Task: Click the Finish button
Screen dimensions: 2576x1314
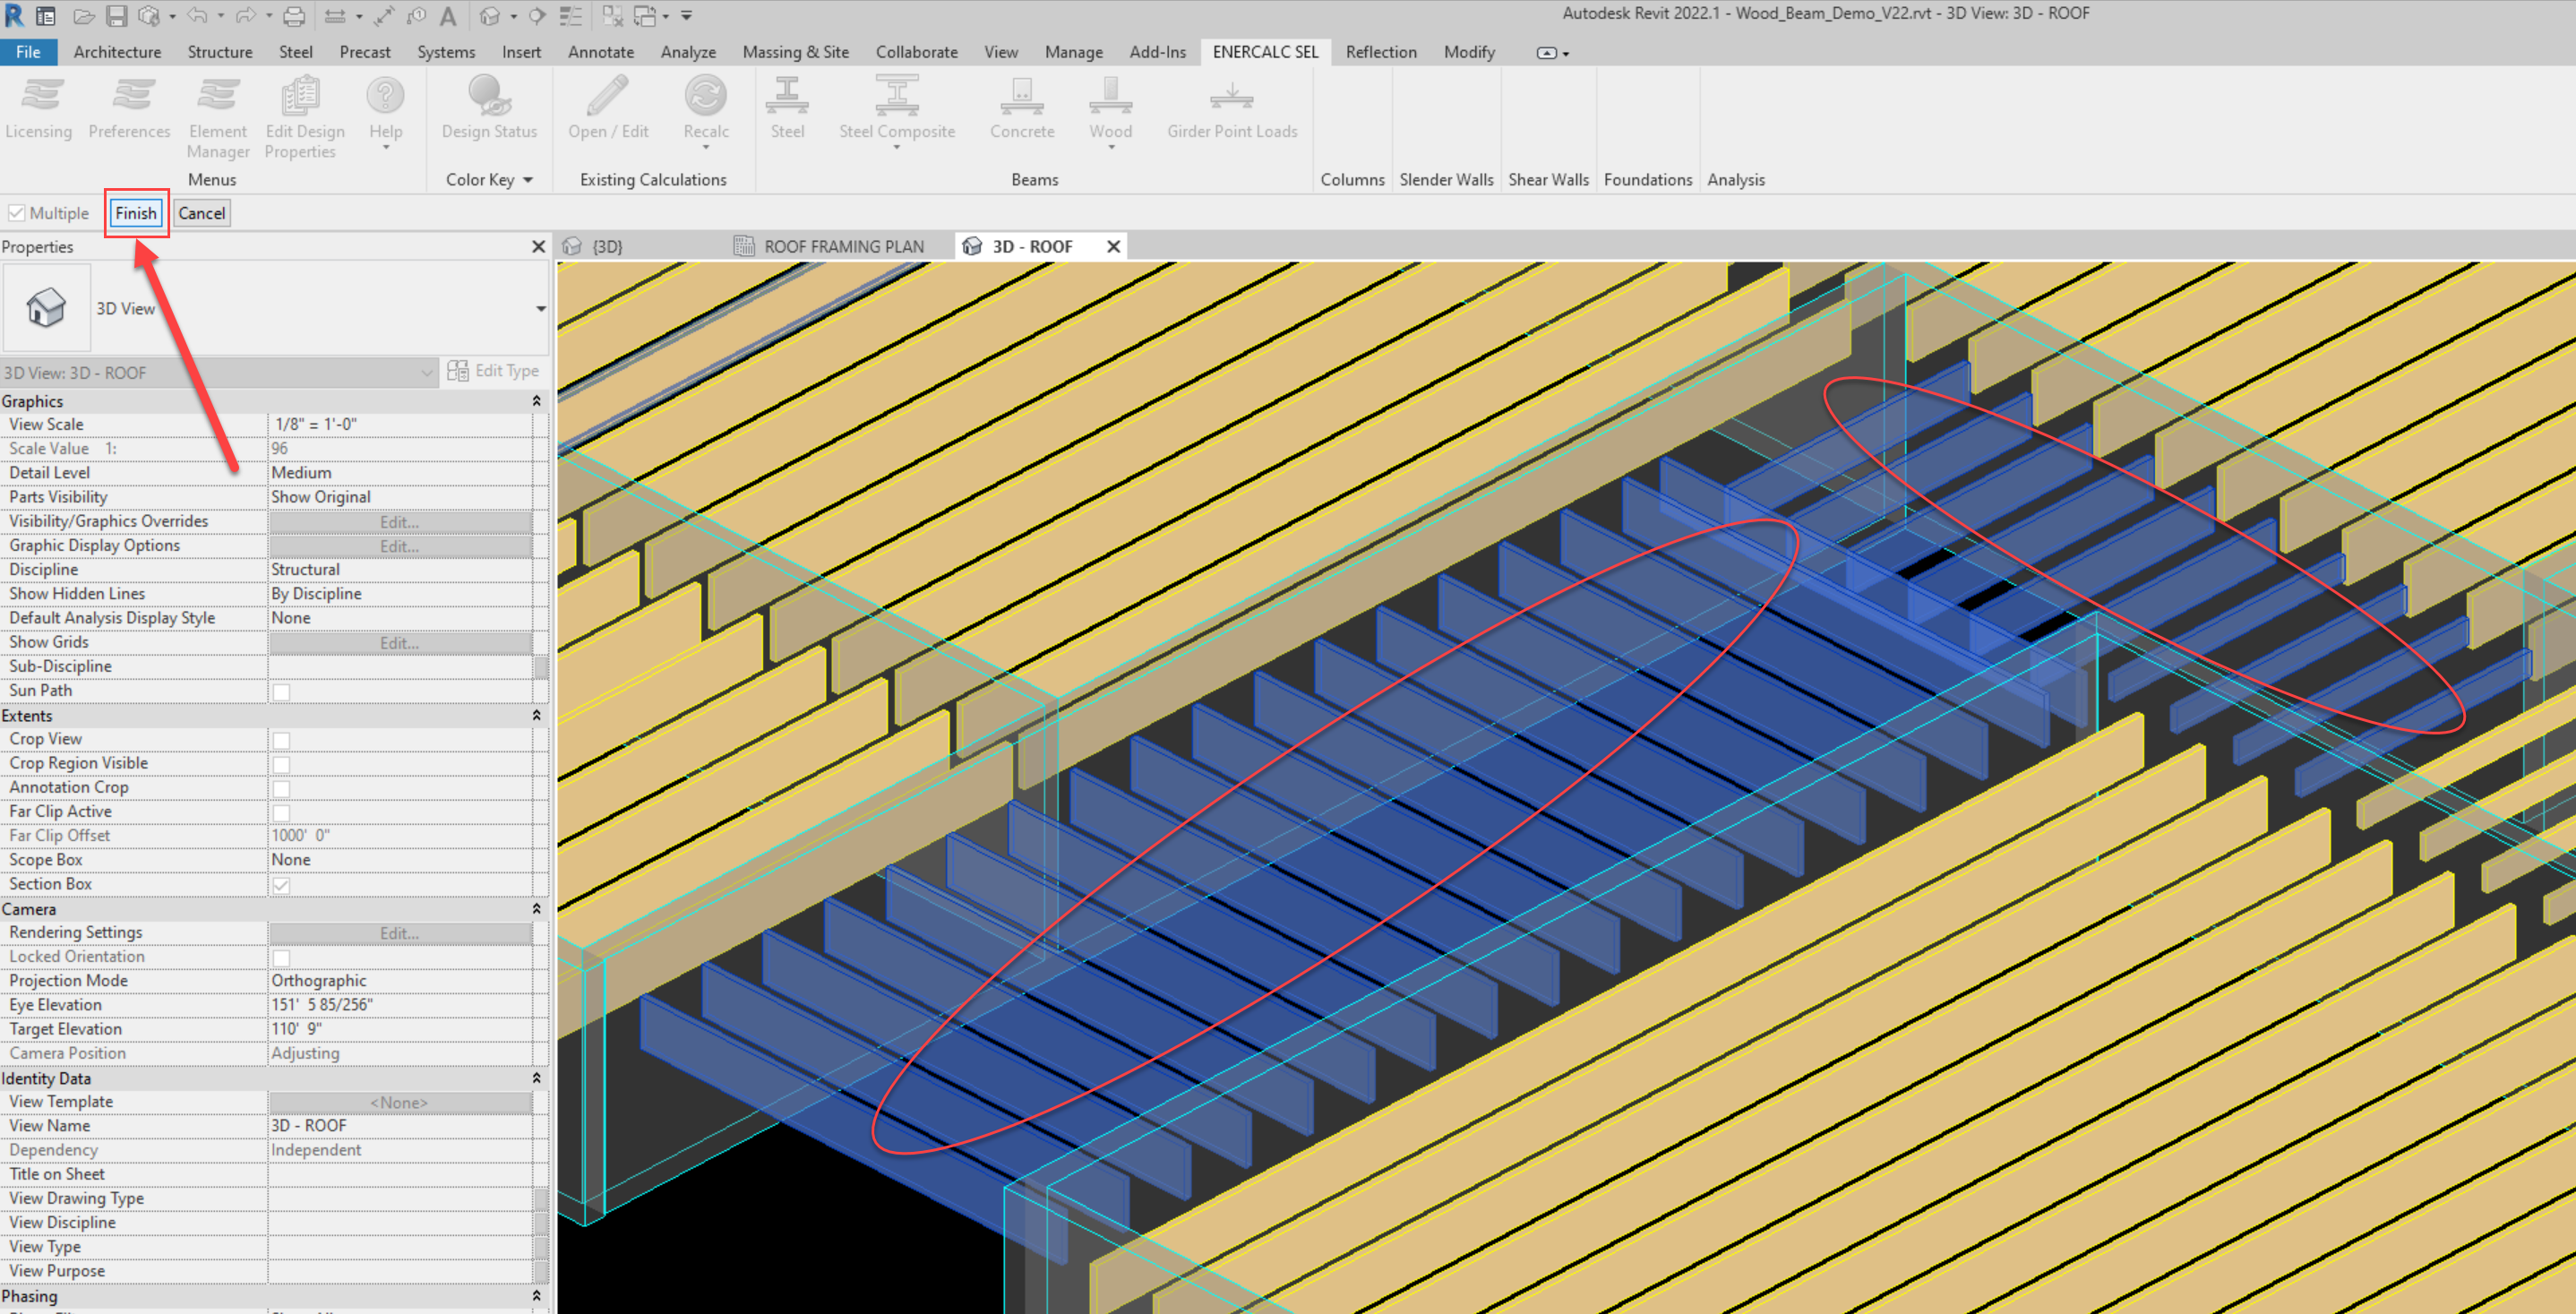Action: [136, 213]
